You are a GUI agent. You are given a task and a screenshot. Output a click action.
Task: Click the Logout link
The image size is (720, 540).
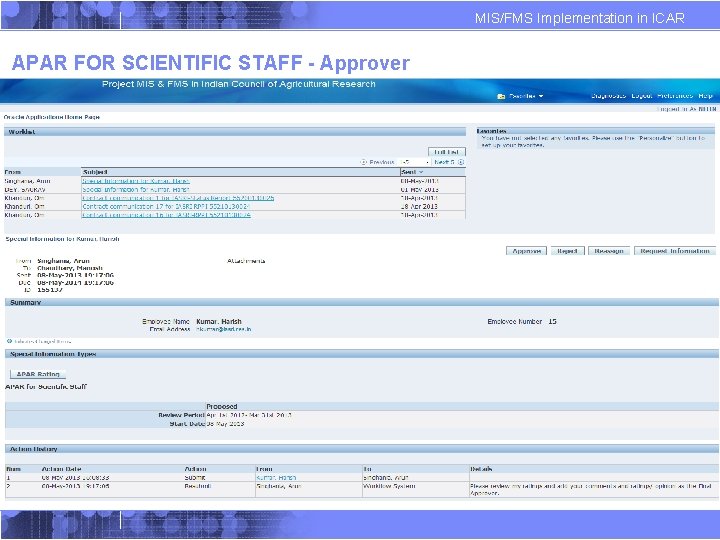pyautogui.click(x=641, y=96)
